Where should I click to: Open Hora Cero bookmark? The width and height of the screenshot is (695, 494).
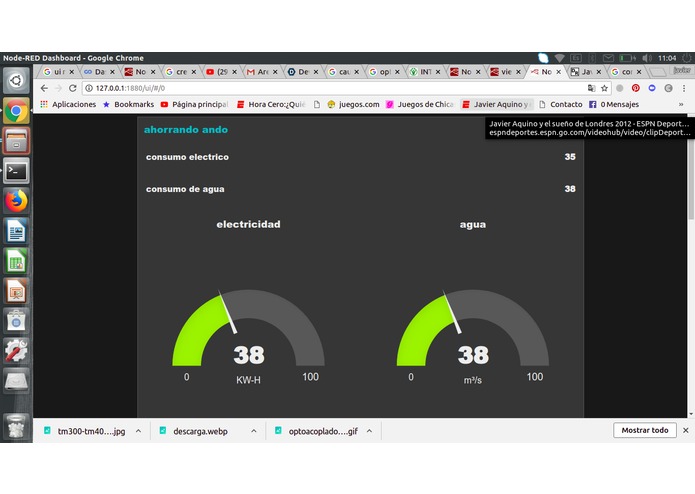pos(271,105)
